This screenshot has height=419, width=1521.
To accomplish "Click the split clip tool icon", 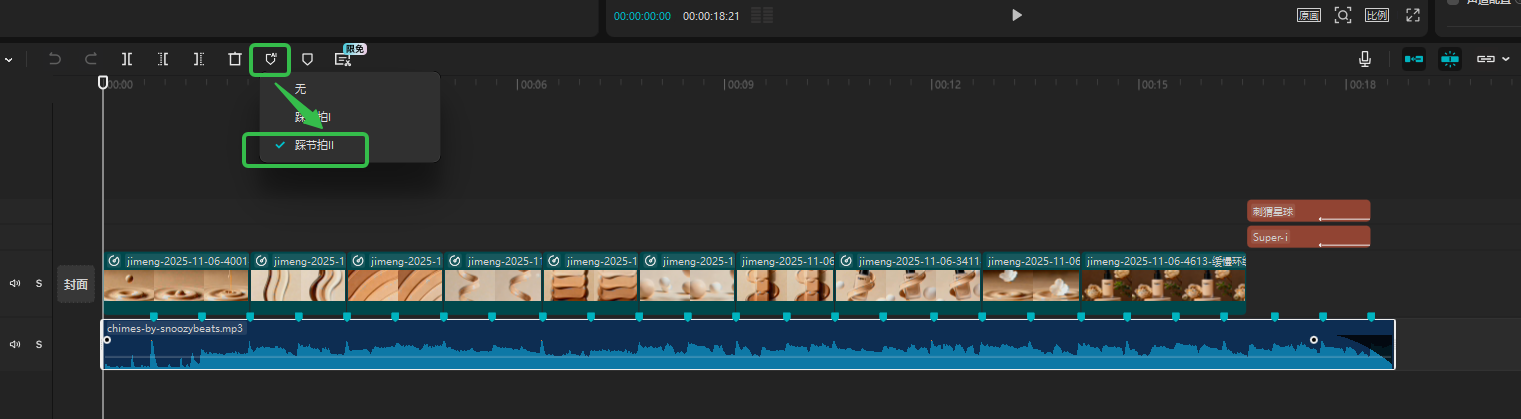I will 127,59.
